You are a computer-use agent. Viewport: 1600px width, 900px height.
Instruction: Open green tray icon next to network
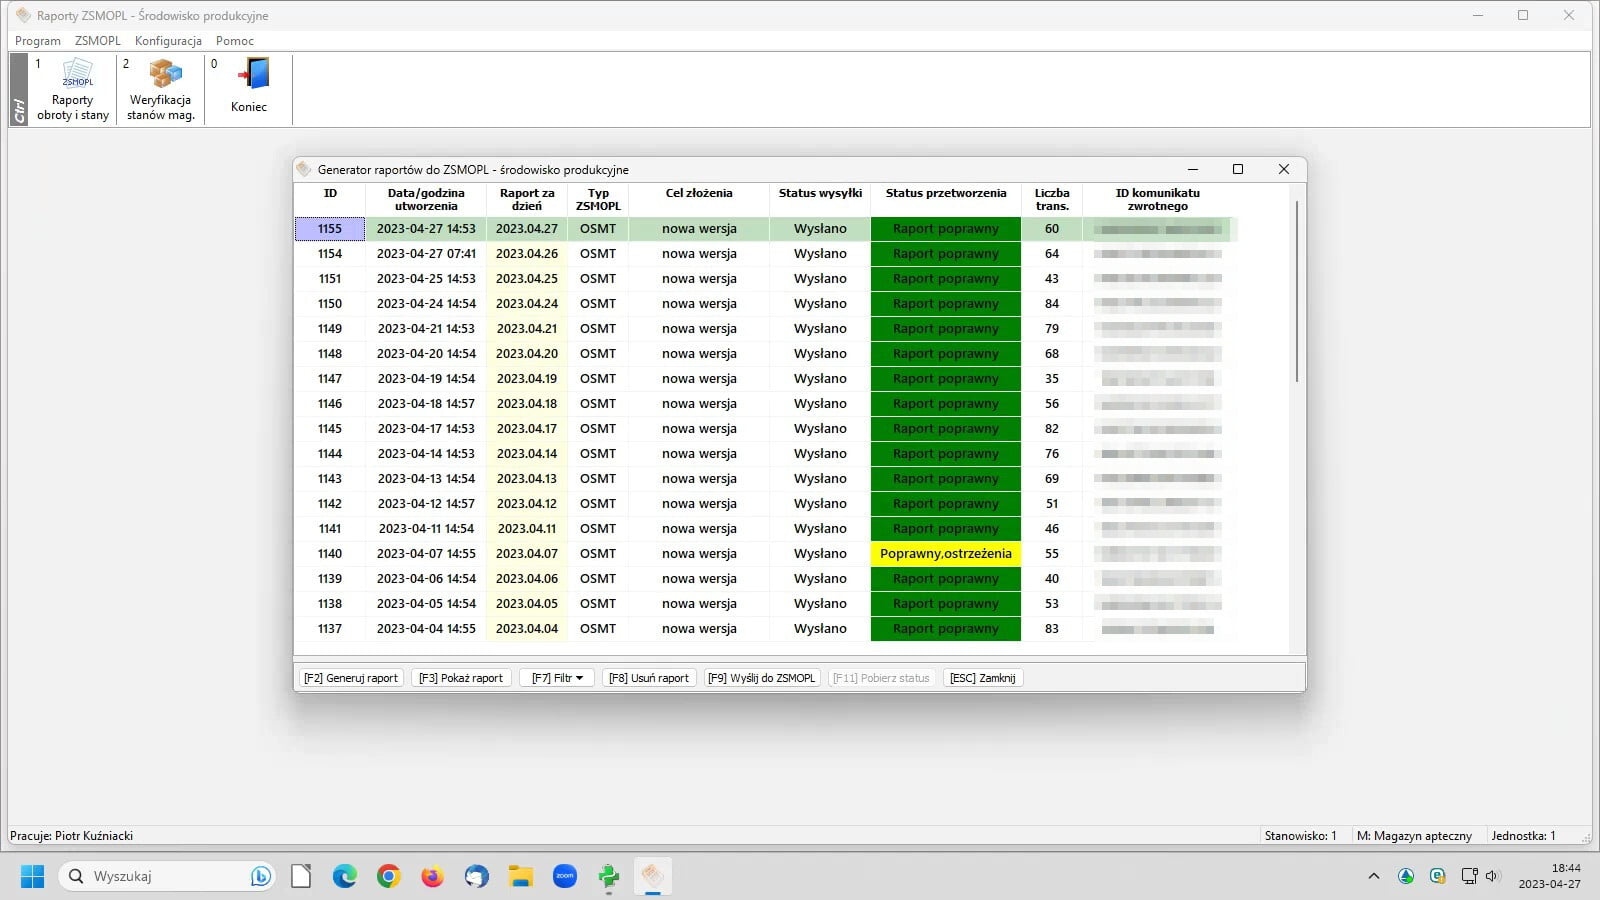click(x=1438, y=877)
